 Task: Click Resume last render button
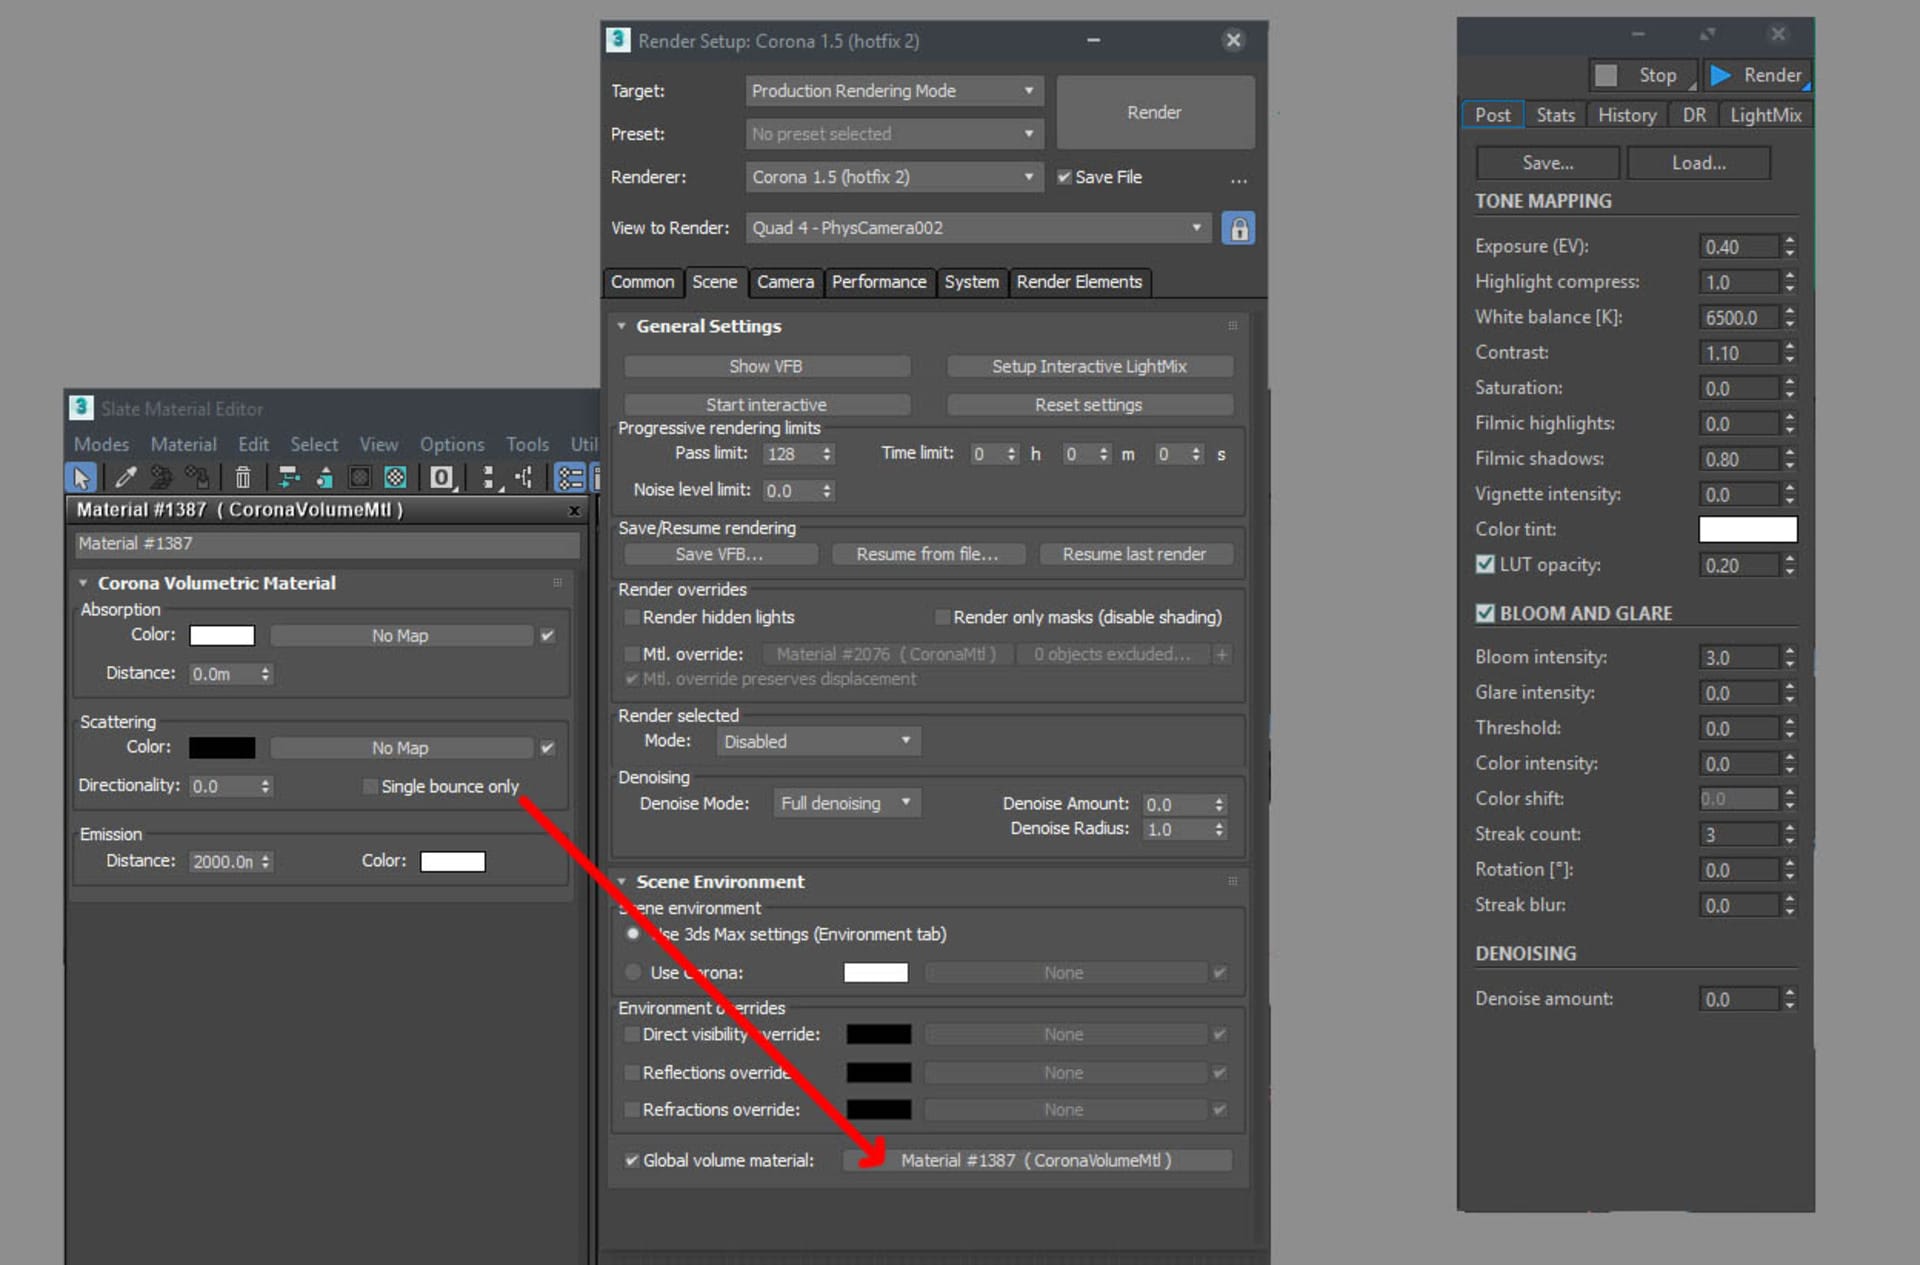coord(1135,554)
